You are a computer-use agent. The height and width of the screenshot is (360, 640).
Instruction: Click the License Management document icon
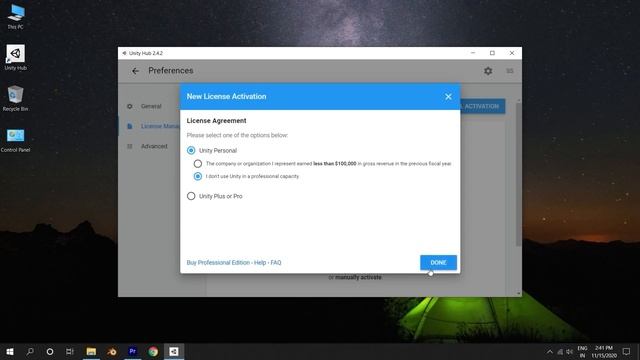click(130, 126)
